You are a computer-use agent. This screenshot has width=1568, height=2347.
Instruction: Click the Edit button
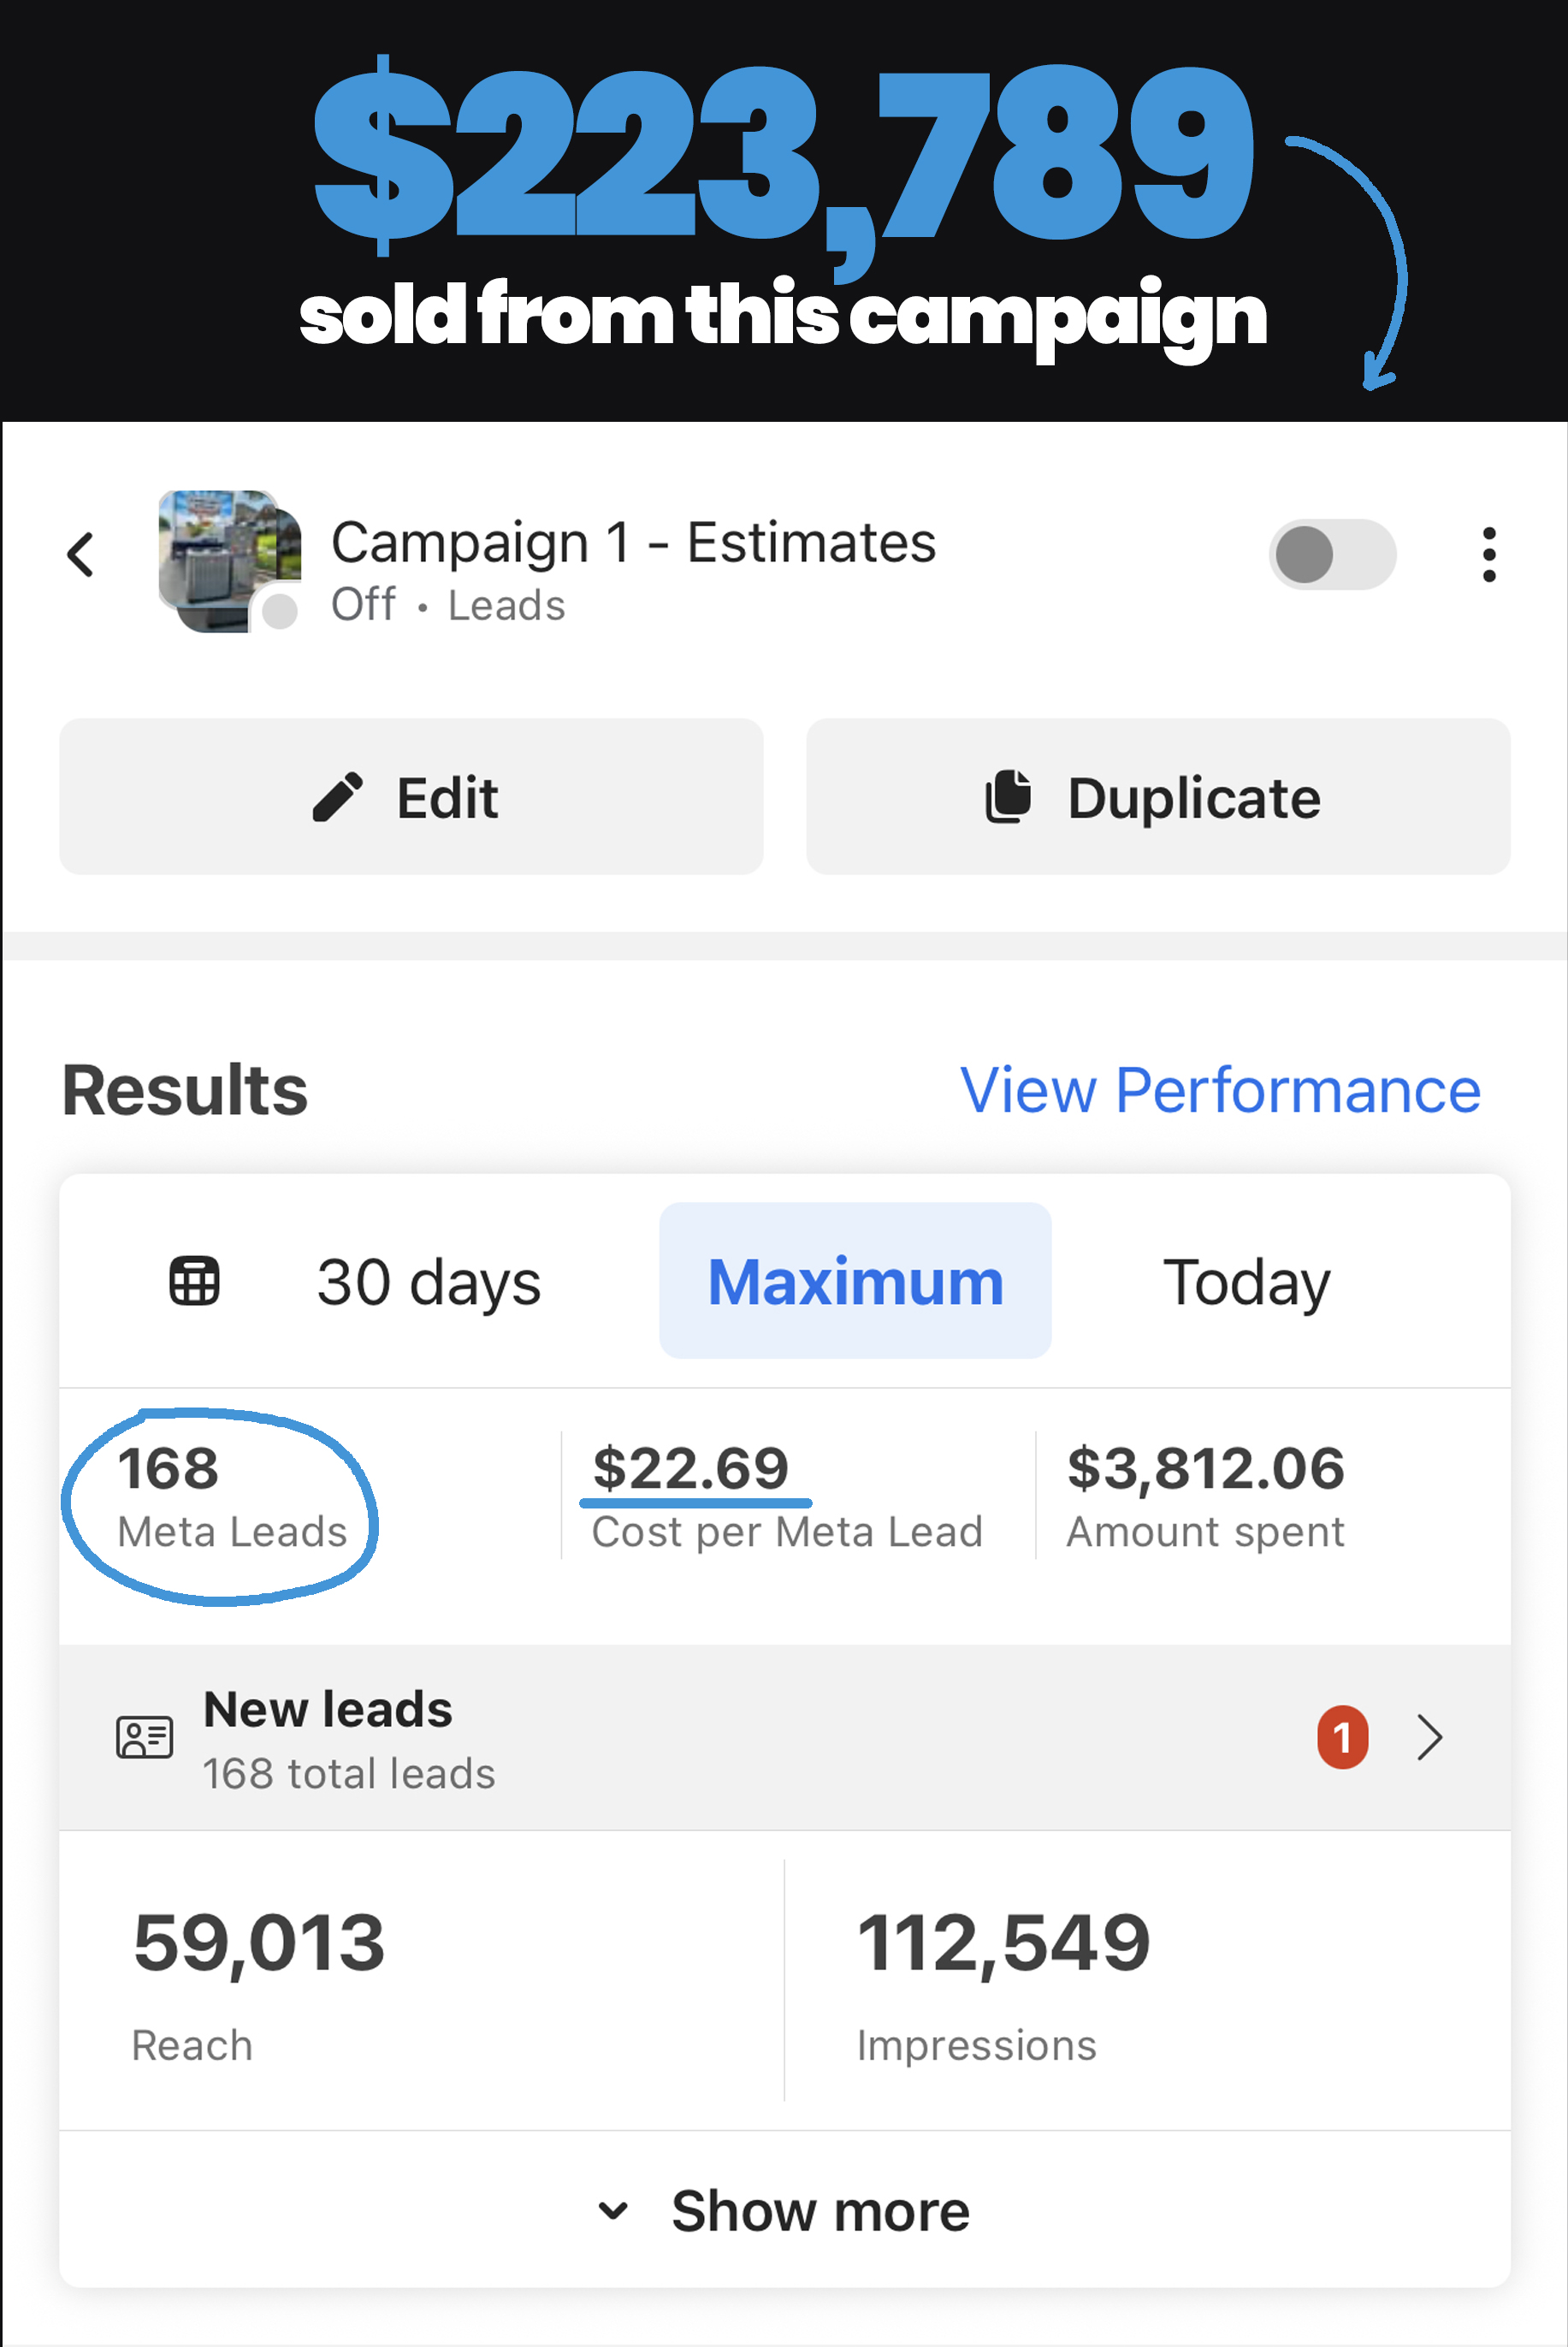pyautogui.click(x=411, y=797)
